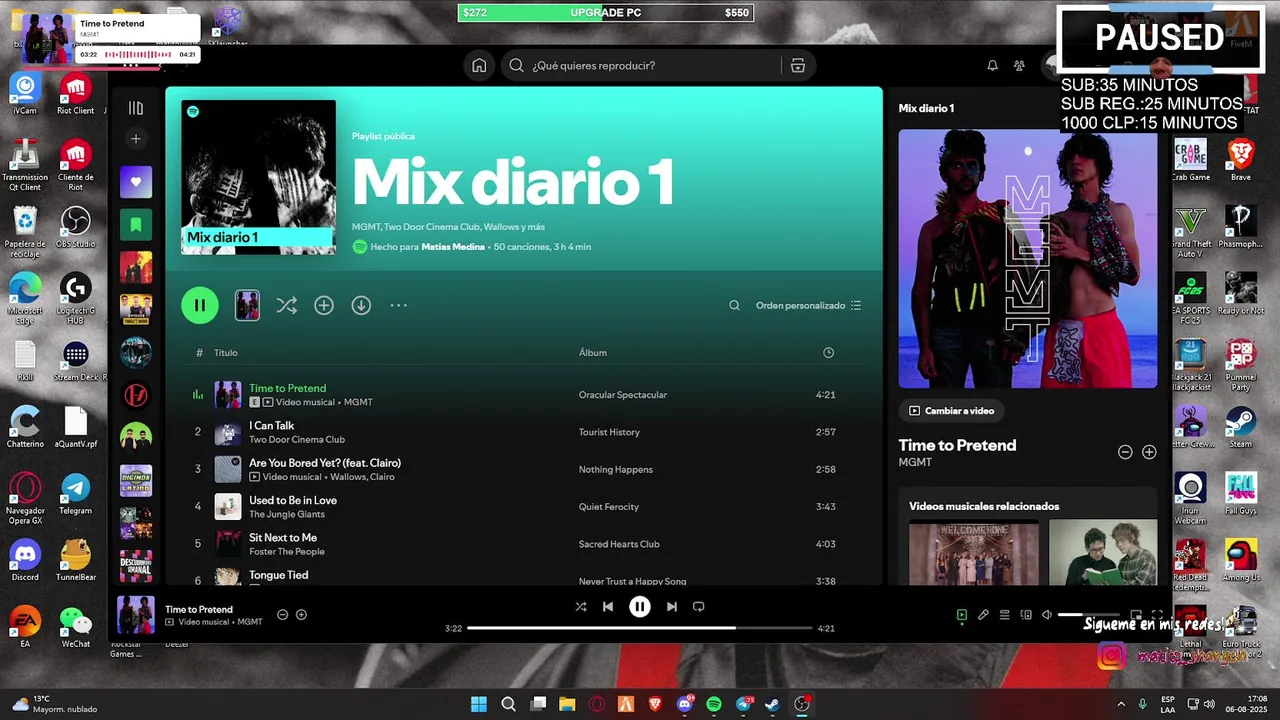Open the Among Us desktop shortcut
The width and height of the screenshot is (1280, 720).
(1241, 558)
